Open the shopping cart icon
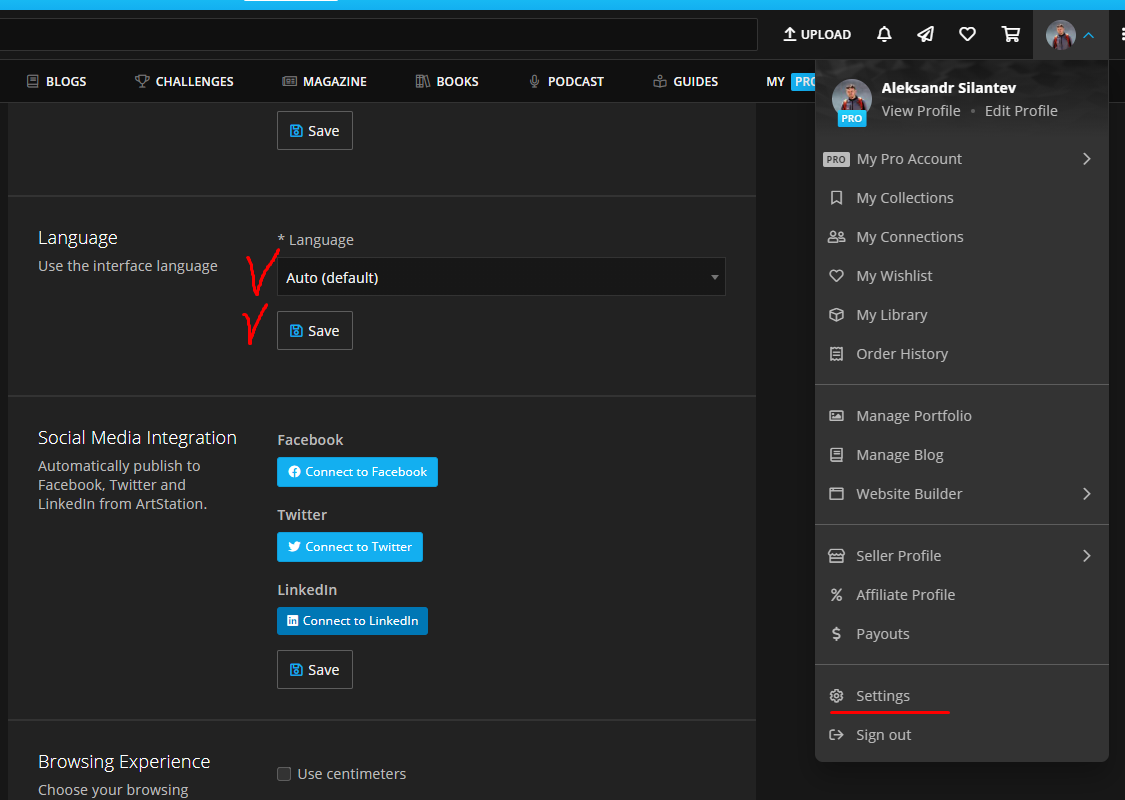This screenshot has width=1125, height=800. pyautogui.click(x=1011, y=34)
